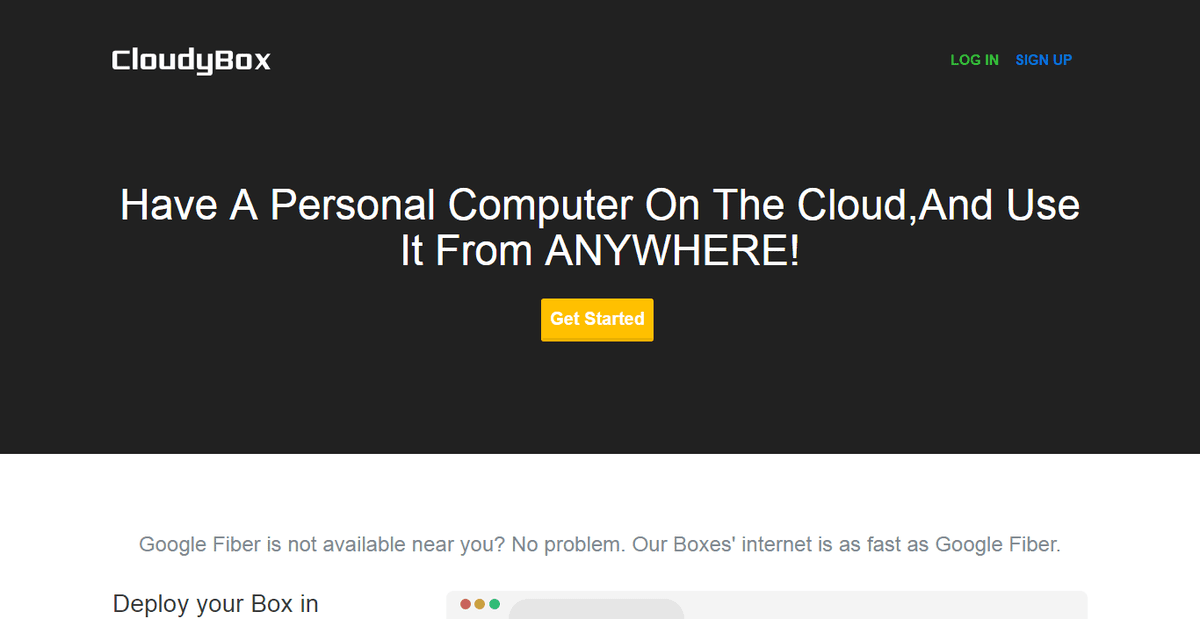Click the word ANYWHERE! in the headline

(672, 251)
